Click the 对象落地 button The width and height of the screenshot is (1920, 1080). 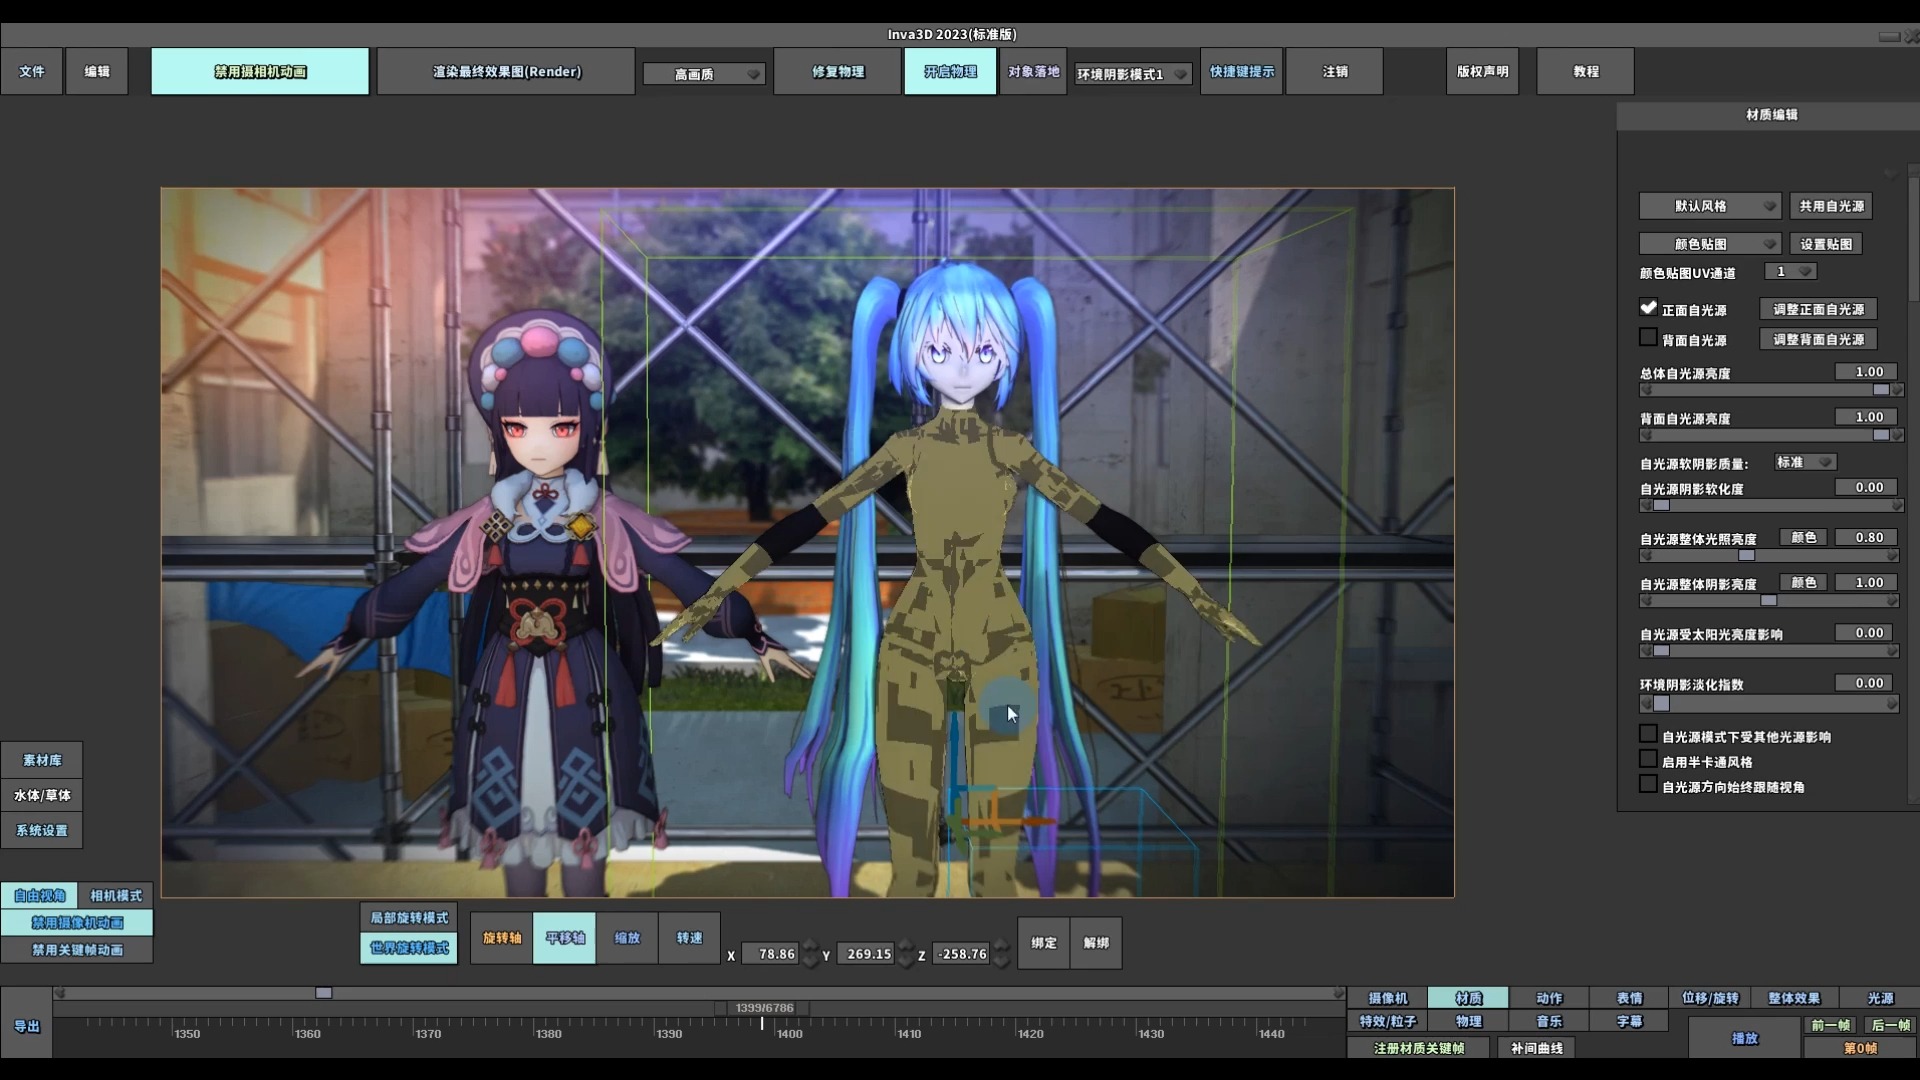(1033, 72)
